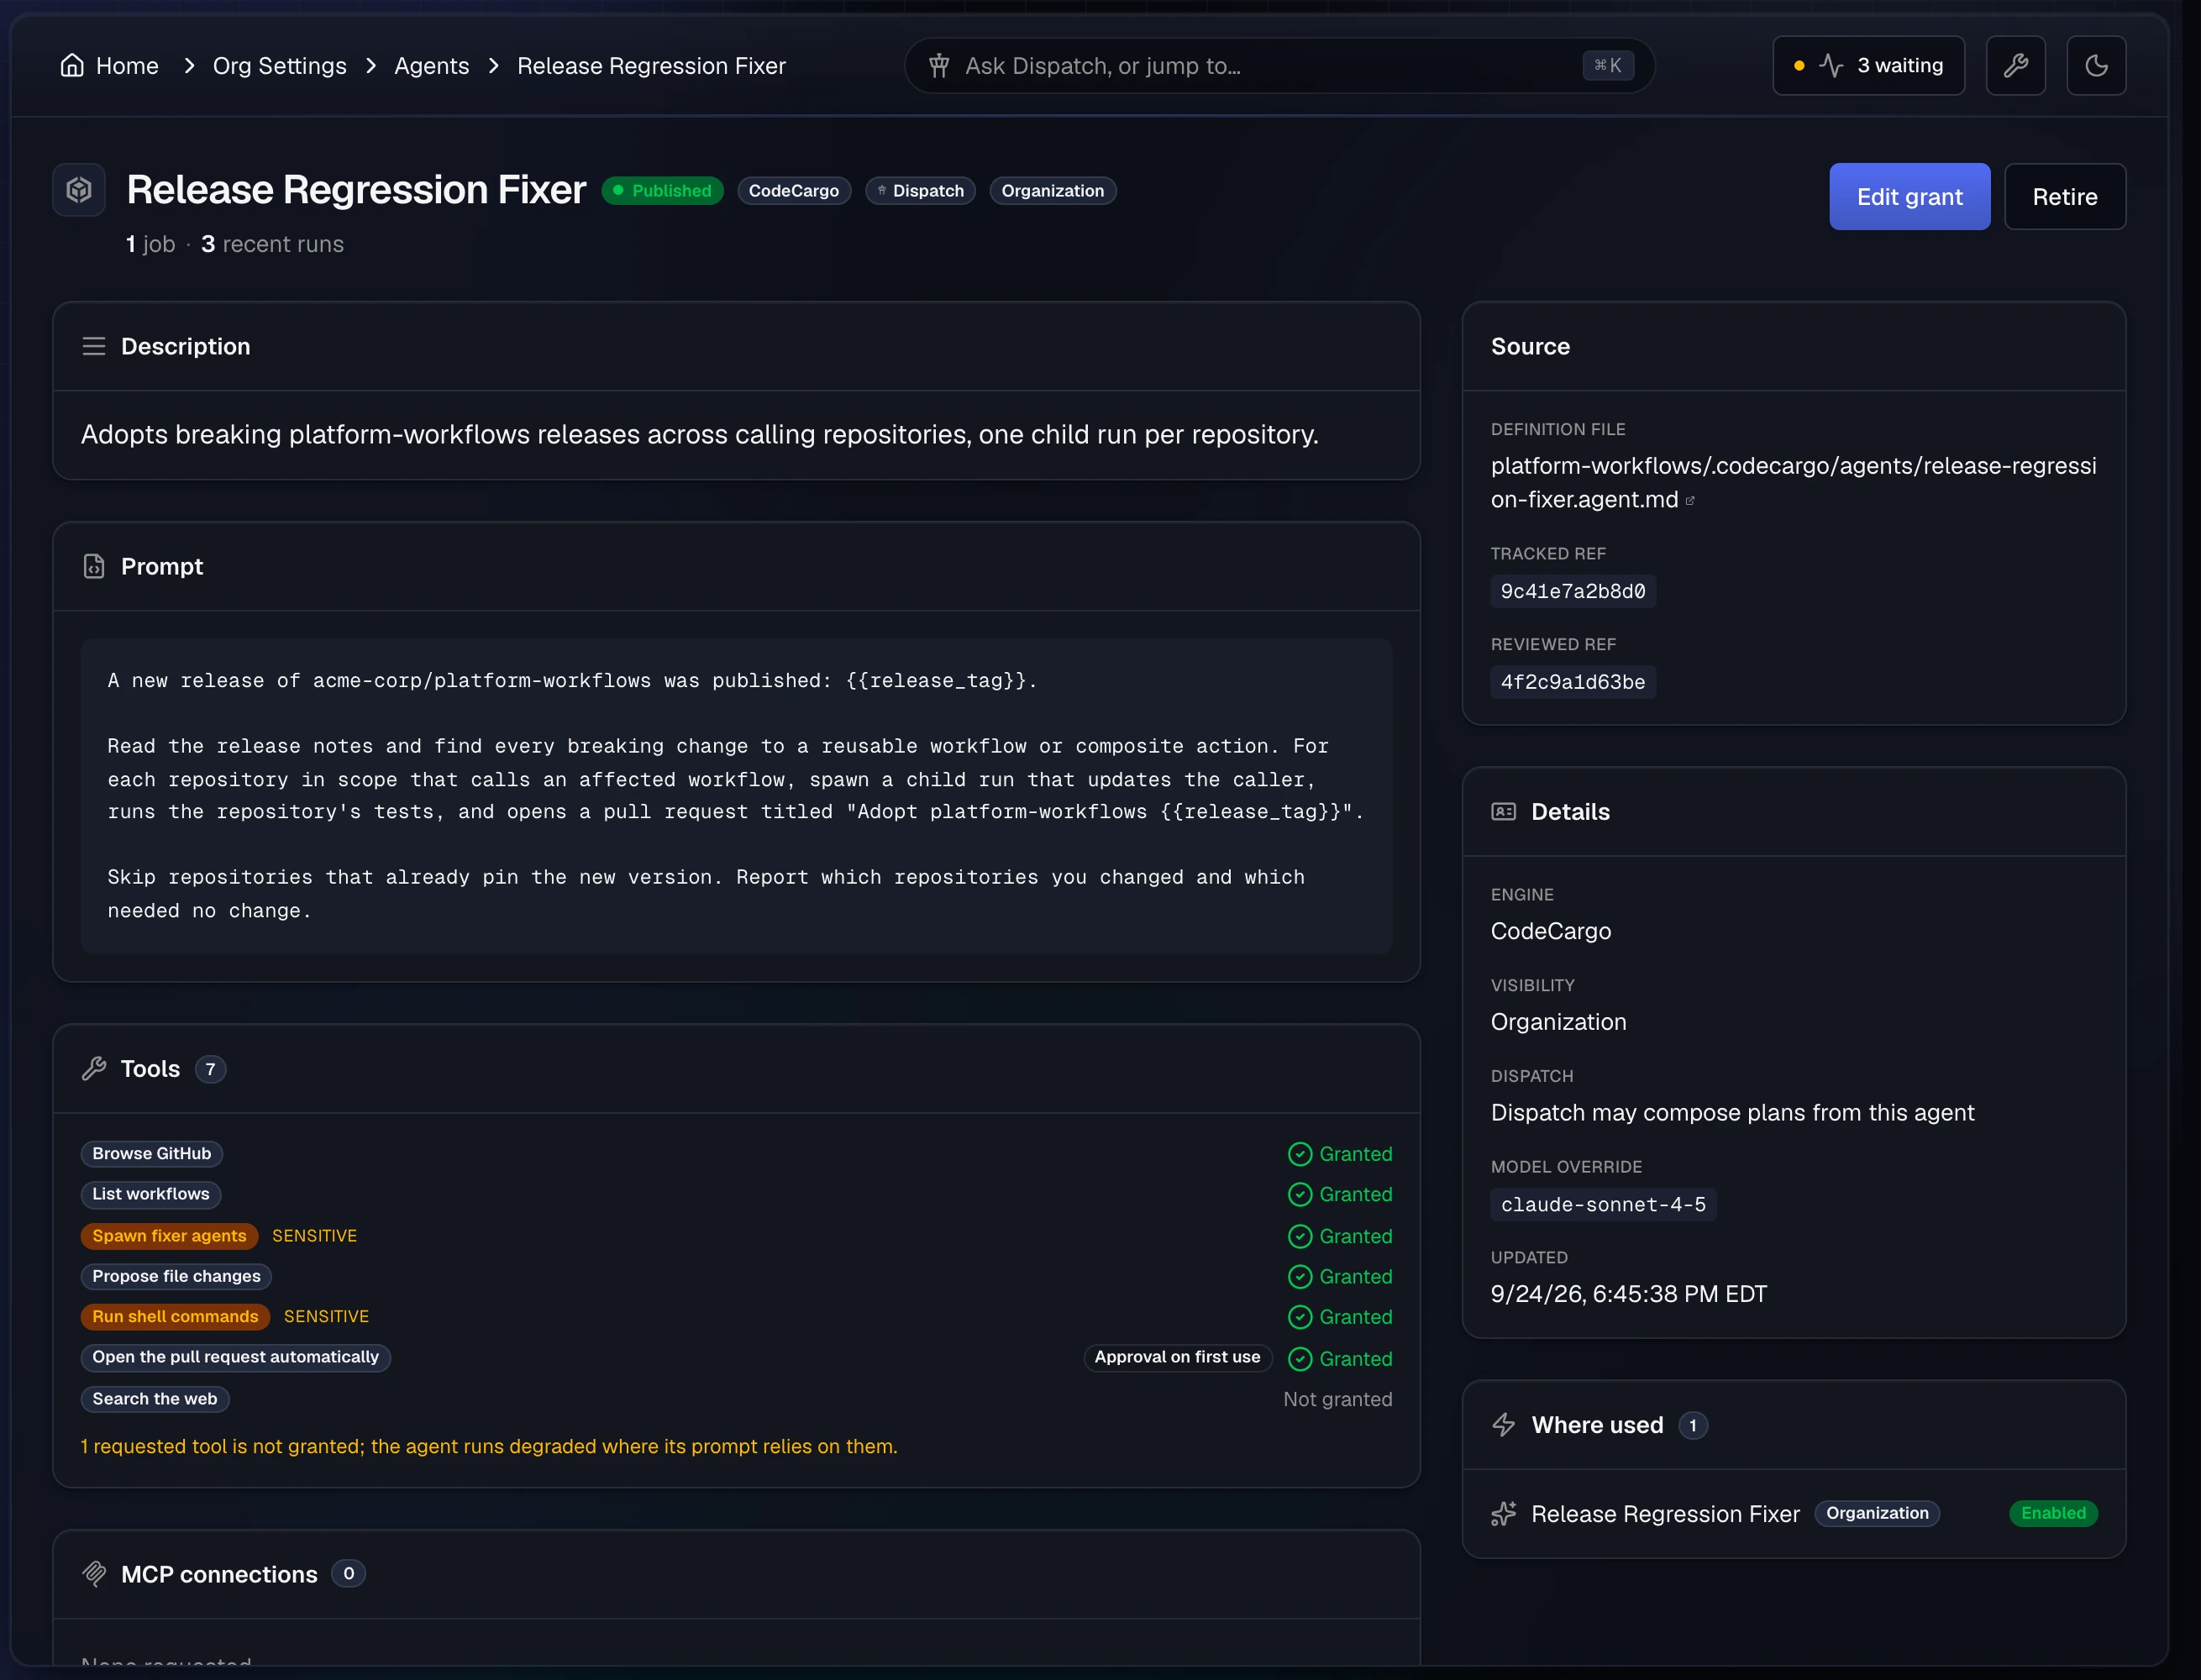Click the Where used lightning icon
The image size is (2201, 1680).
[x=1503, y=1424]
